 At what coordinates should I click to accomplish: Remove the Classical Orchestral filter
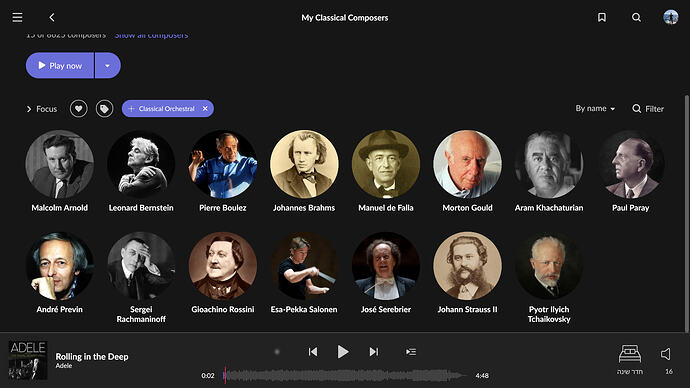(x=205, y=109)
